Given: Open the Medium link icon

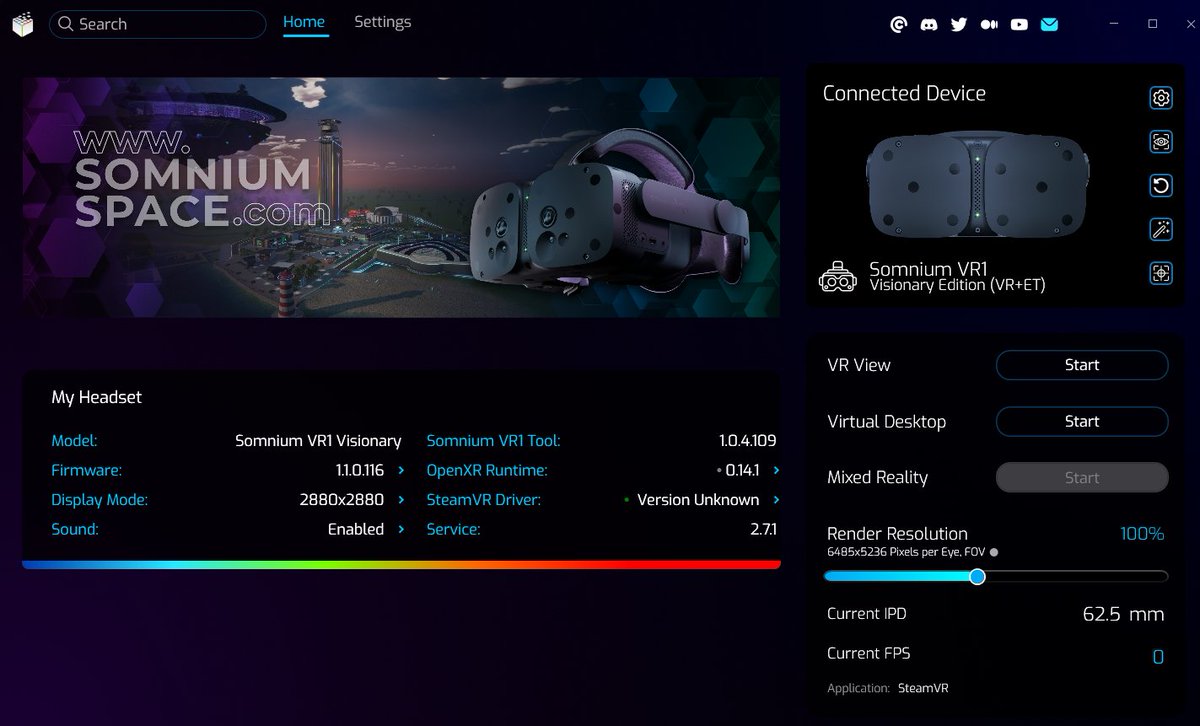Looking at the screenshot, I should click(x=989, y=24).
